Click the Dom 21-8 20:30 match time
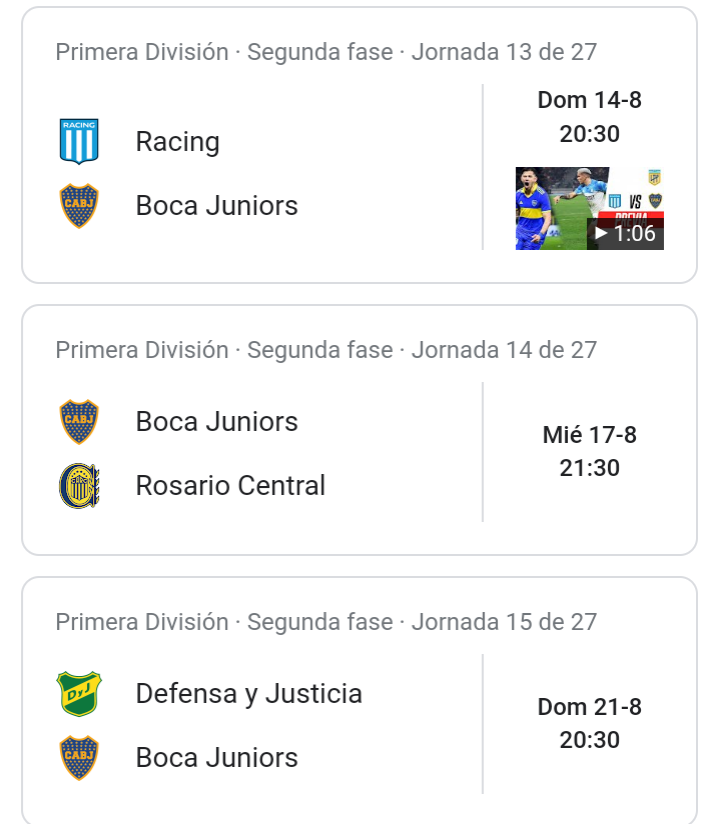 [x=589, y=723]
